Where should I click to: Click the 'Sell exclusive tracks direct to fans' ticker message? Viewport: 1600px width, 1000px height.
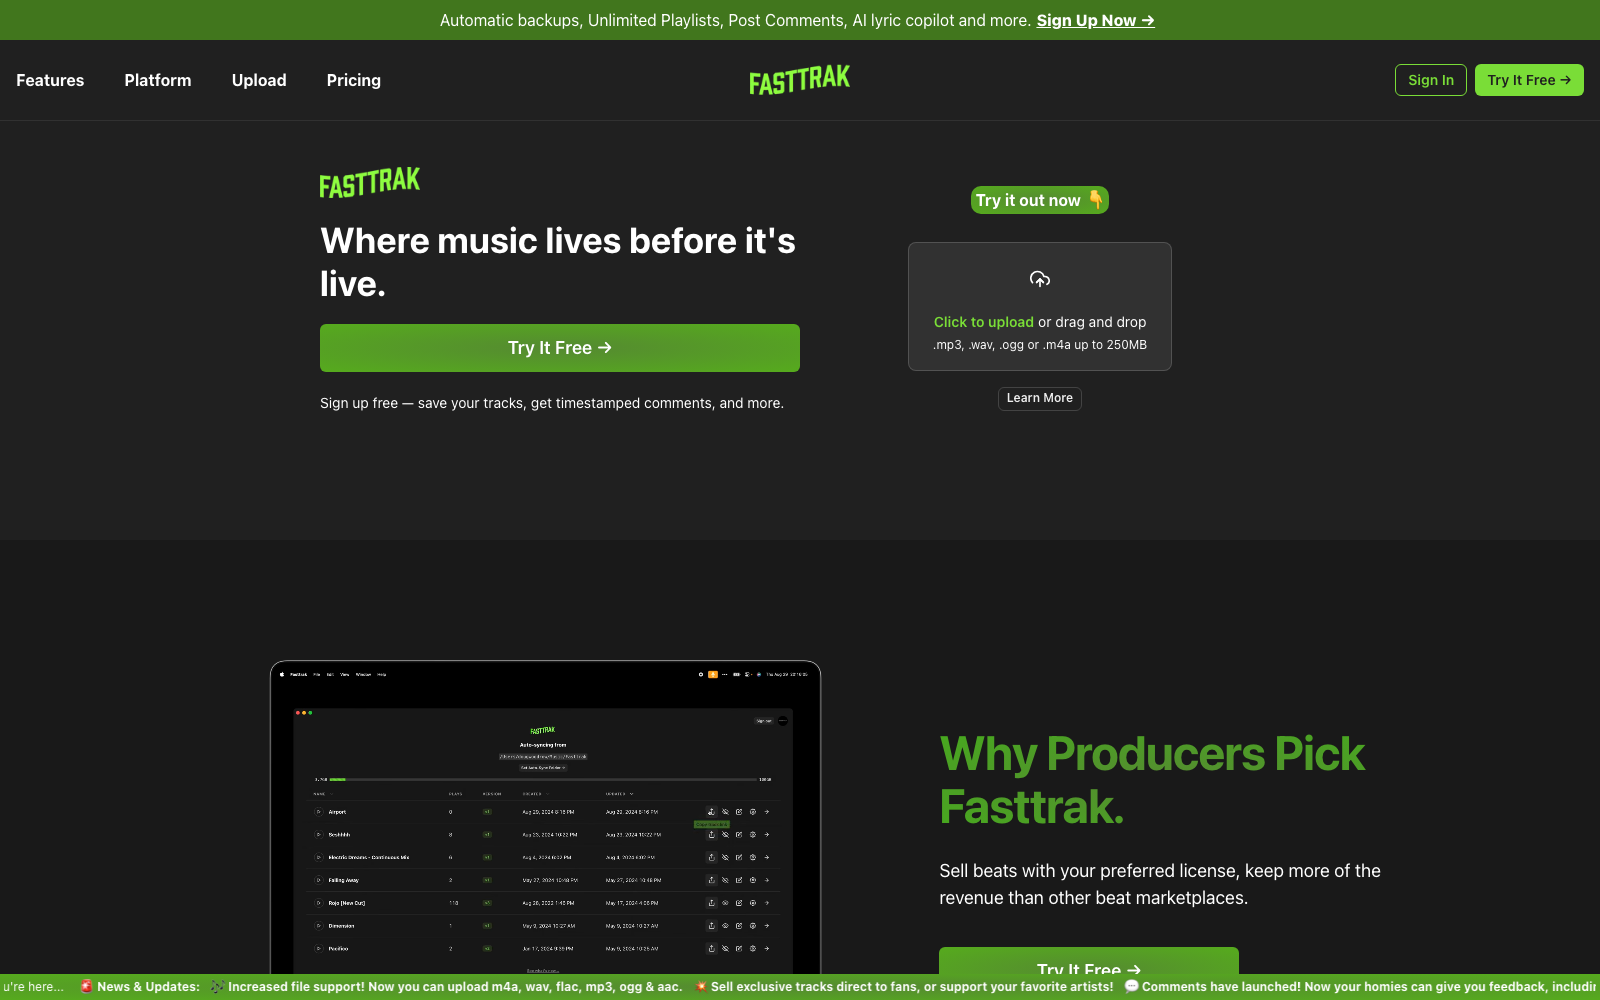coord(904,987)
